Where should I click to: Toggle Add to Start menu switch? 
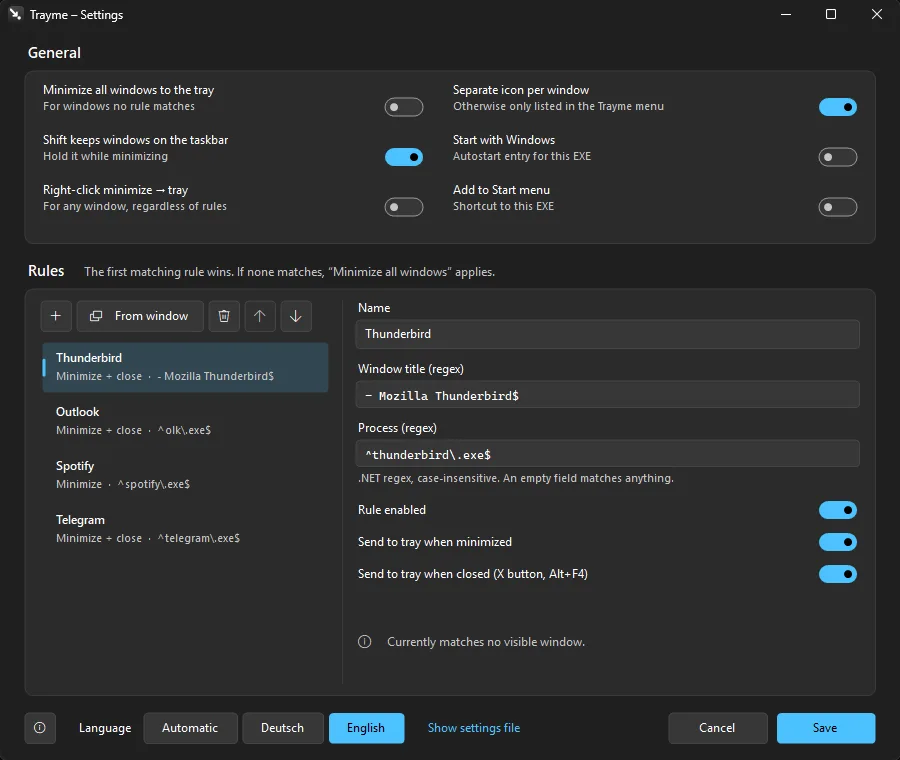tap(837, 207)
